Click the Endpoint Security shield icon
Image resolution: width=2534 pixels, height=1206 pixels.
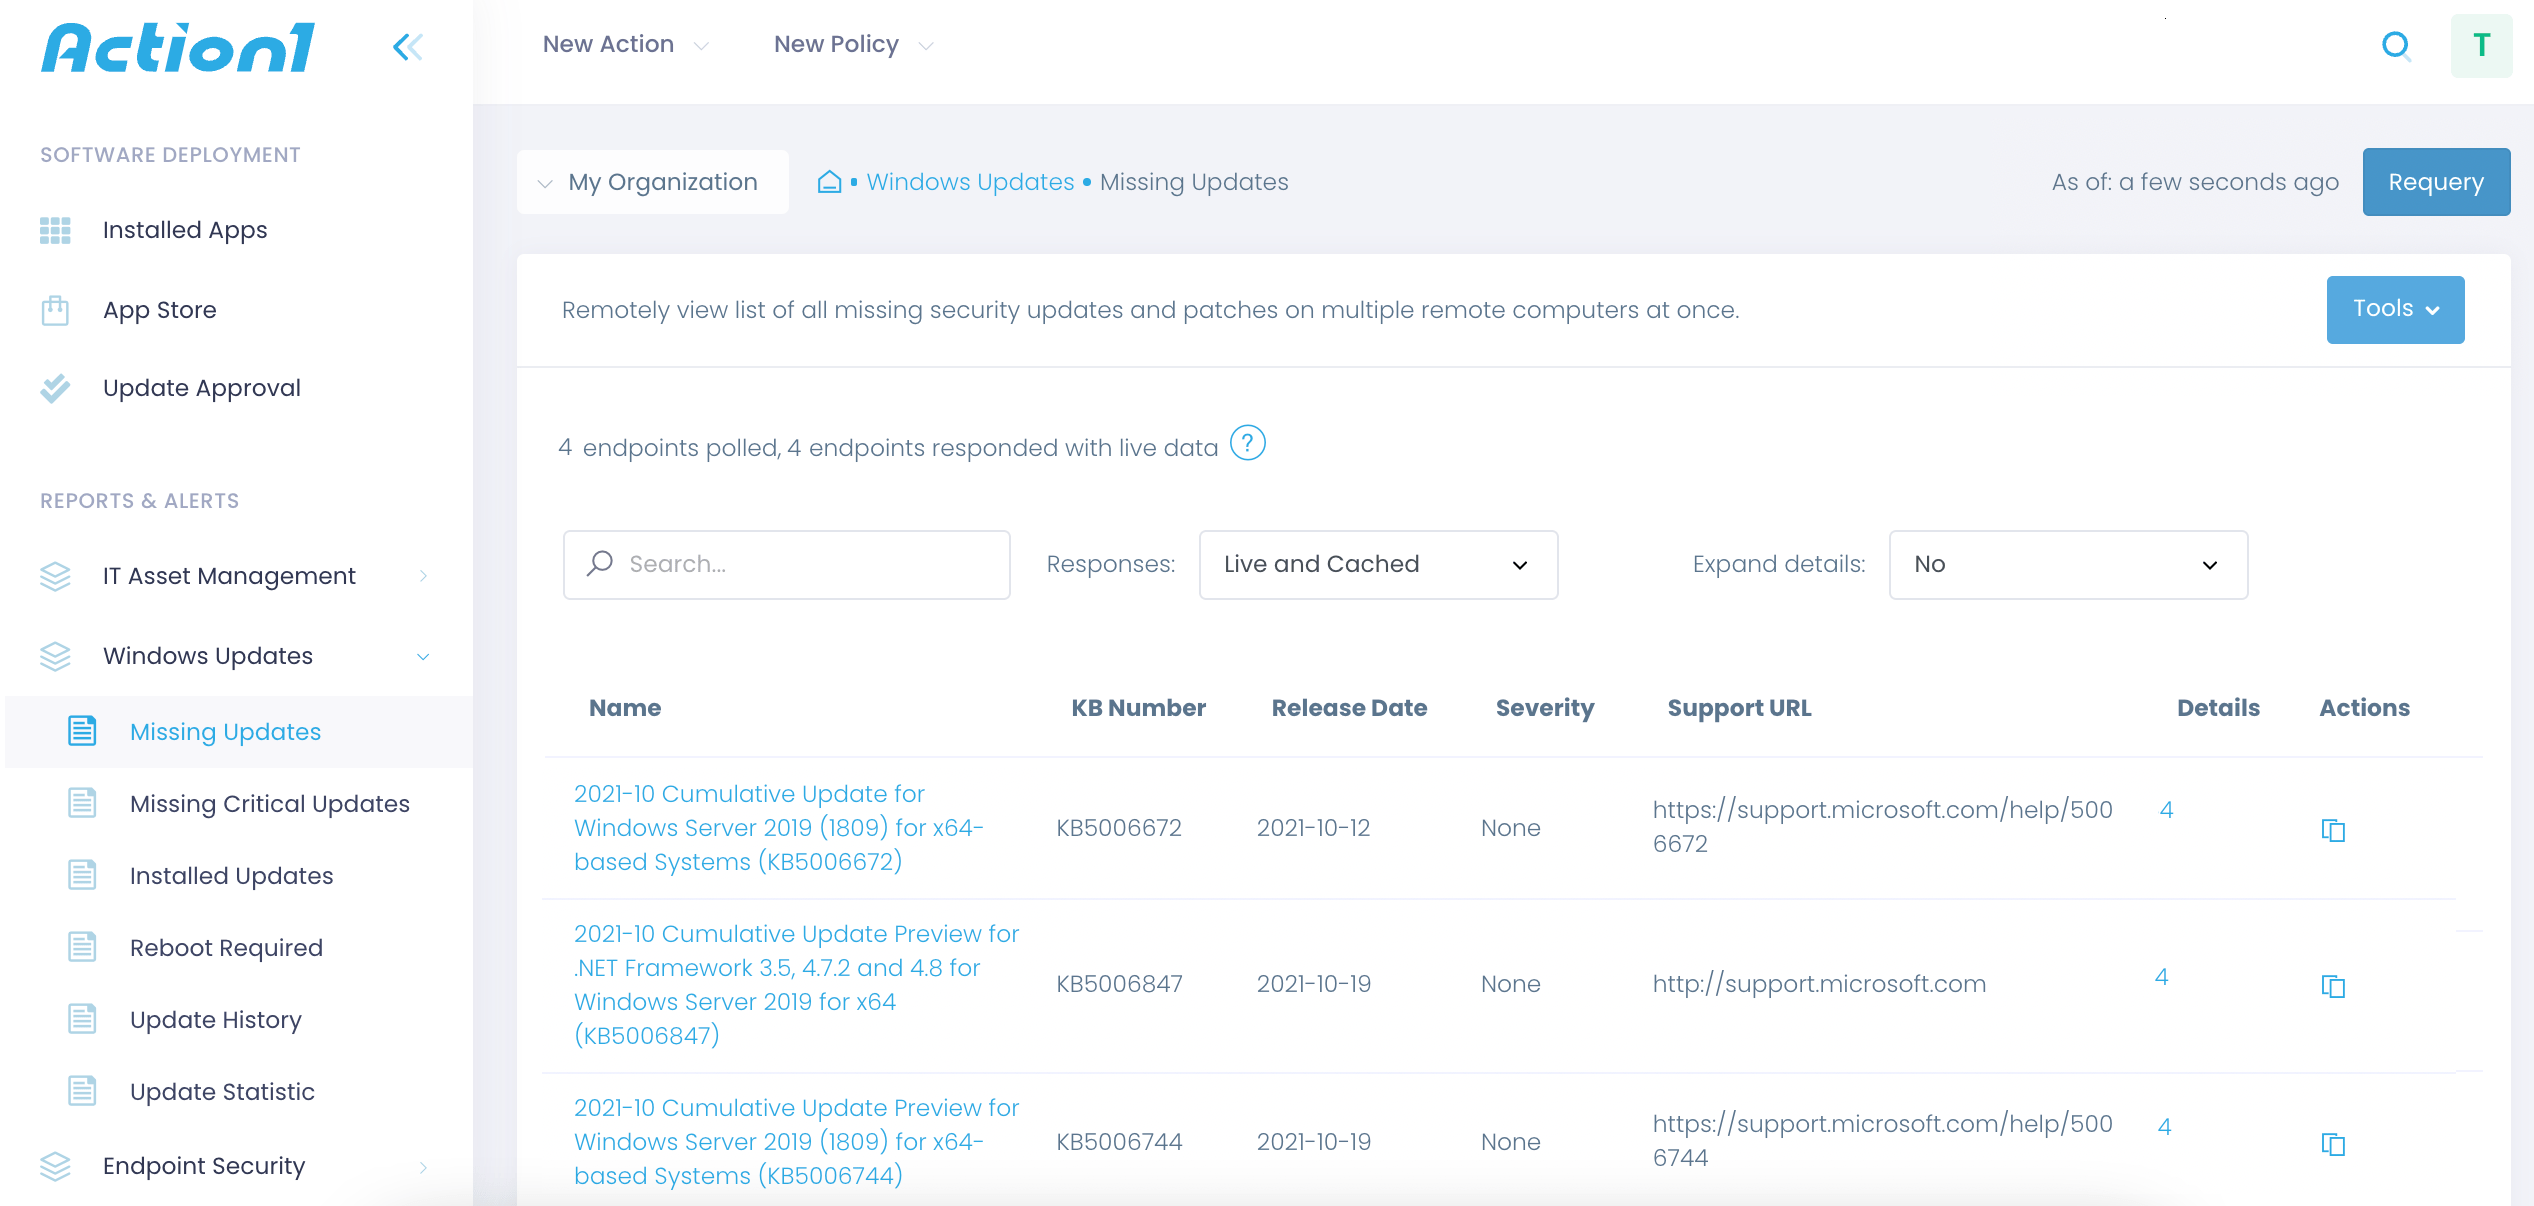coord(56,1166)
